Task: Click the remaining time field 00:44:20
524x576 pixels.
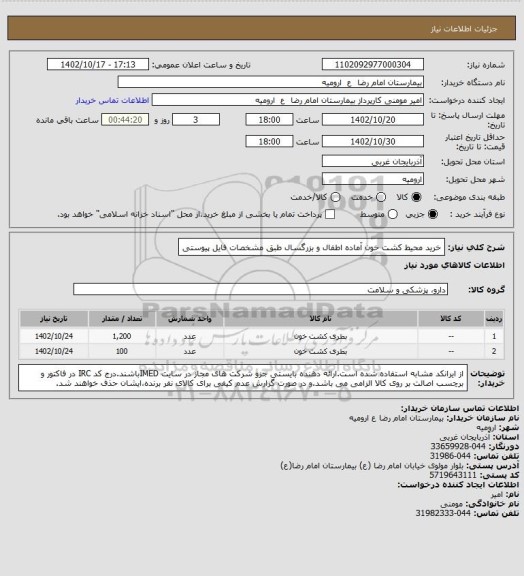Action: pos(125,120)
